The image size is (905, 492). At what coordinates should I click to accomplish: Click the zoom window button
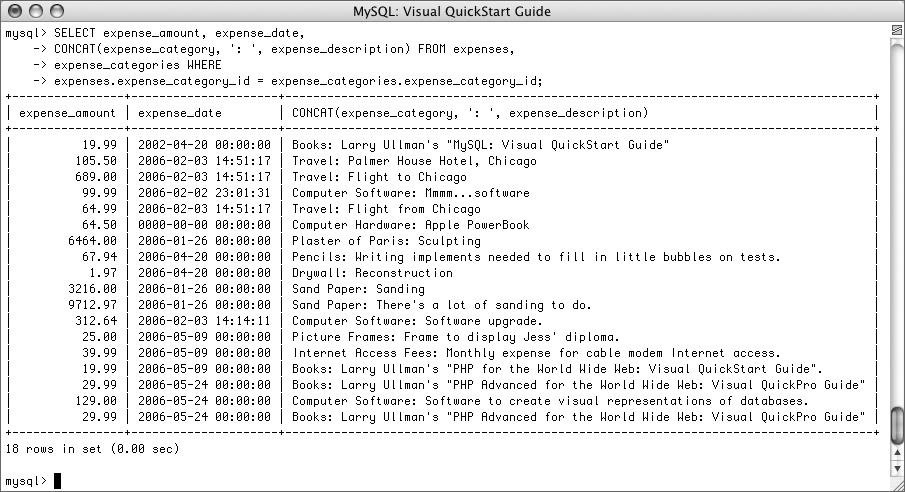(57, 11)
